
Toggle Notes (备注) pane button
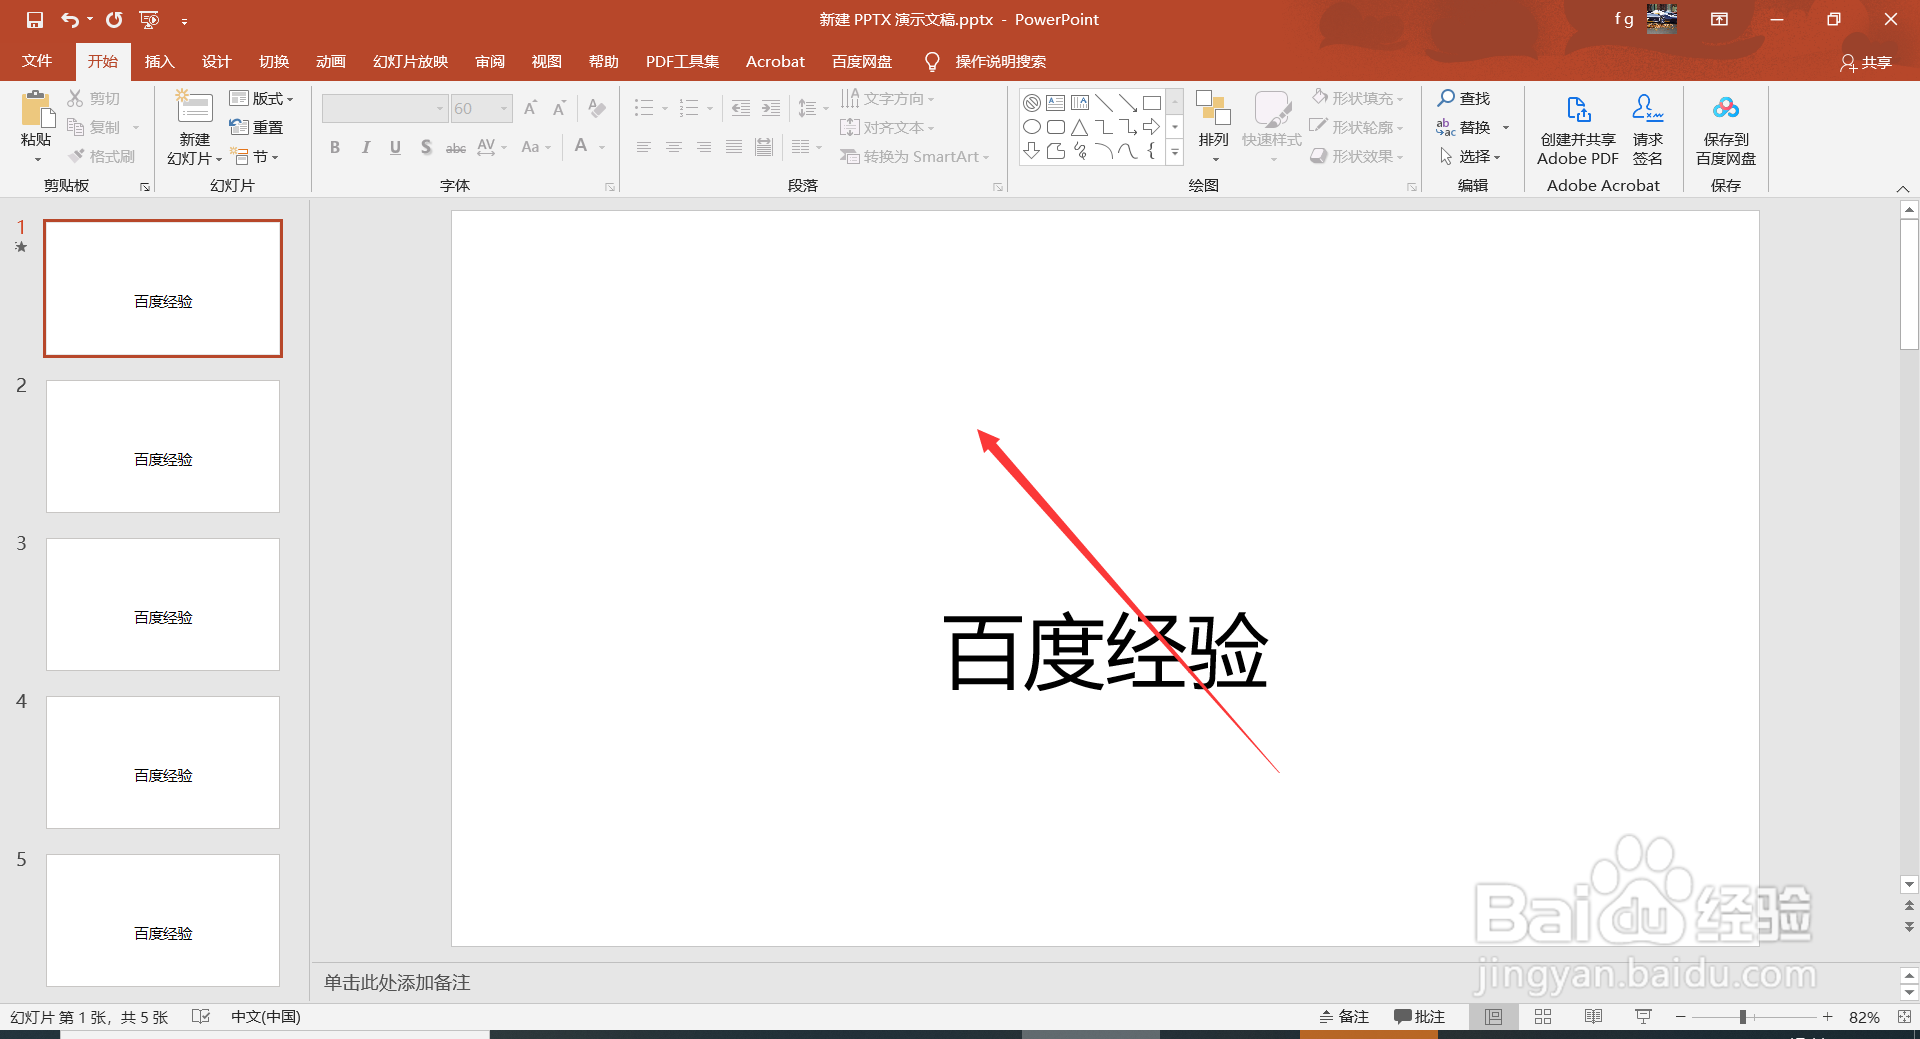tap(1344, 1016)
